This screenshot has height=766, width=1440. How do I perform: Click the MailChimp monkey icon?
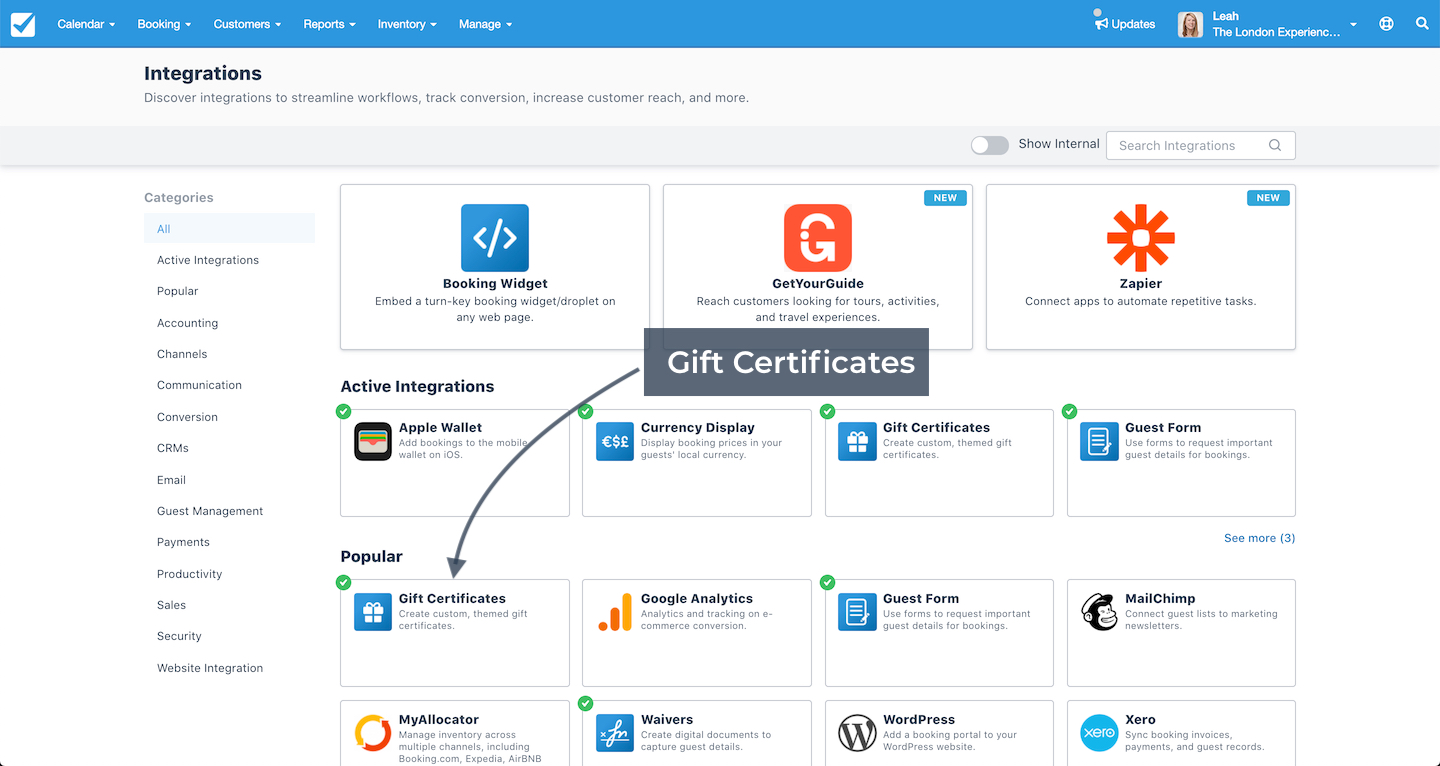click(1099, 612)
